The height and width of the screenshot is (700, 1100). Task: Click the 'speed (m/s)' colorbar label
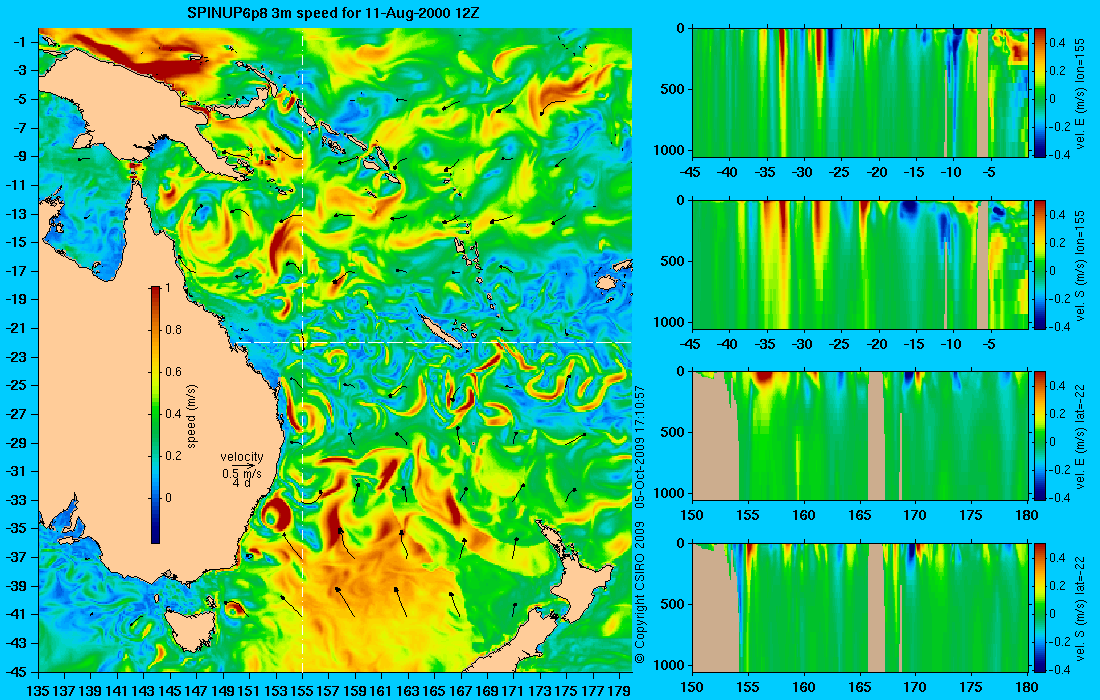(x=192, y=416)
